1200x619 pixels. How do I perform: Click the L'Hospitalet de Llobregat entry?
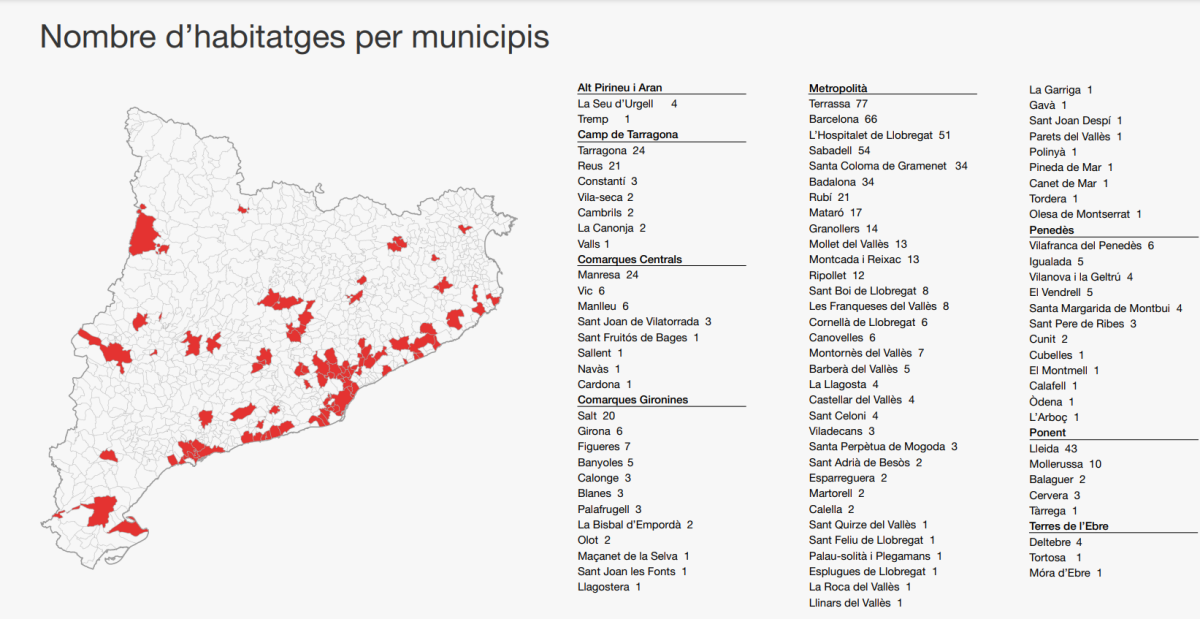[879, 135]
